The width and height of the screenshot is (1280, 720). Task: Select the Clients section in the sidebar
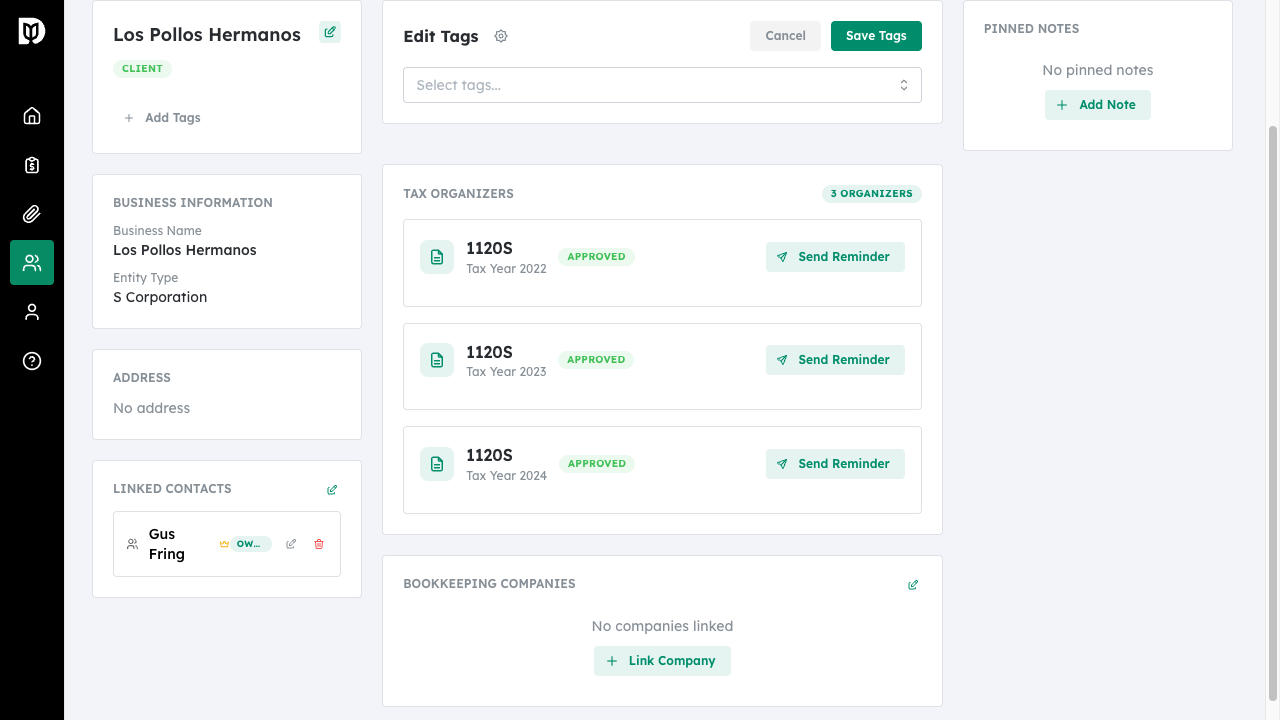pyautogui.click(x=31, y=262)
